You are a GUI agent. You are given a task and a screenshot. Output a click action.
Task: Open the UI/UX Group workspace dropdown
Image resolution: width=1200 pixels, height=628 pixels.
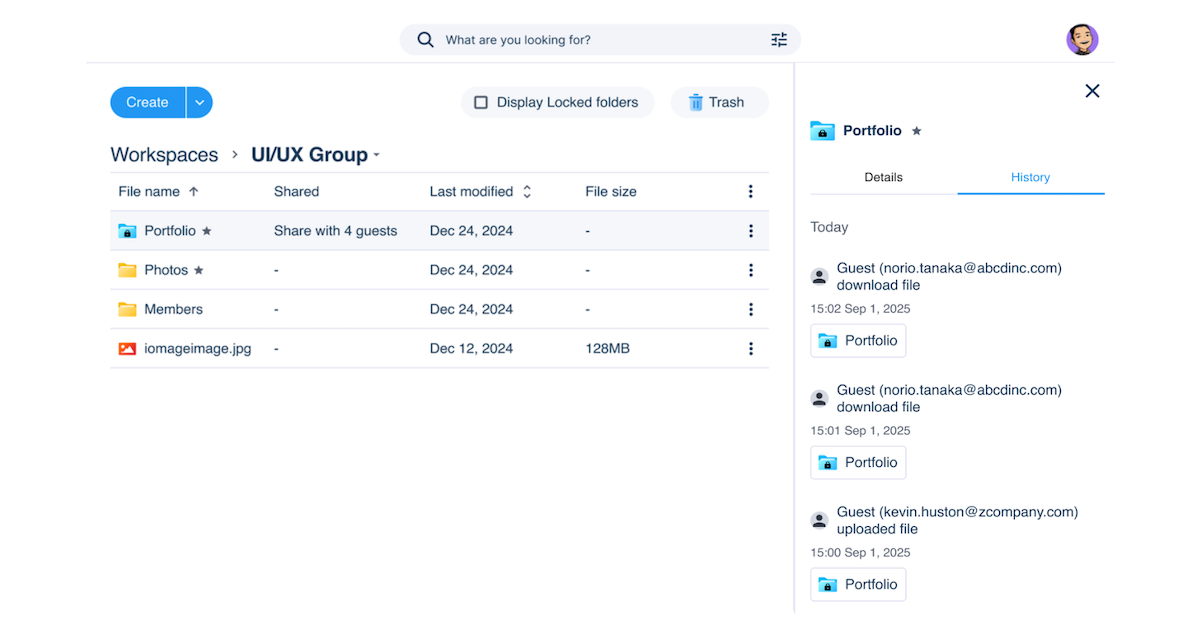click(x=377, y=155)
